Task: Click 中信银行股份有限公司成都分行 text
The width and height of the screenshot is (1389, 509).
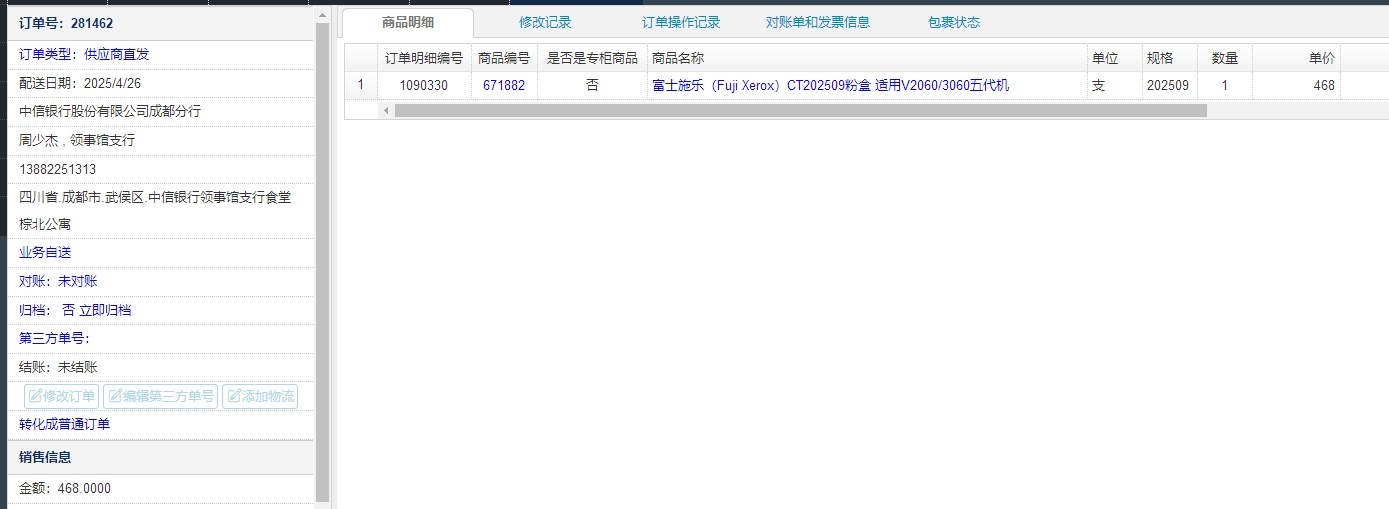Action: pos(110,111)
